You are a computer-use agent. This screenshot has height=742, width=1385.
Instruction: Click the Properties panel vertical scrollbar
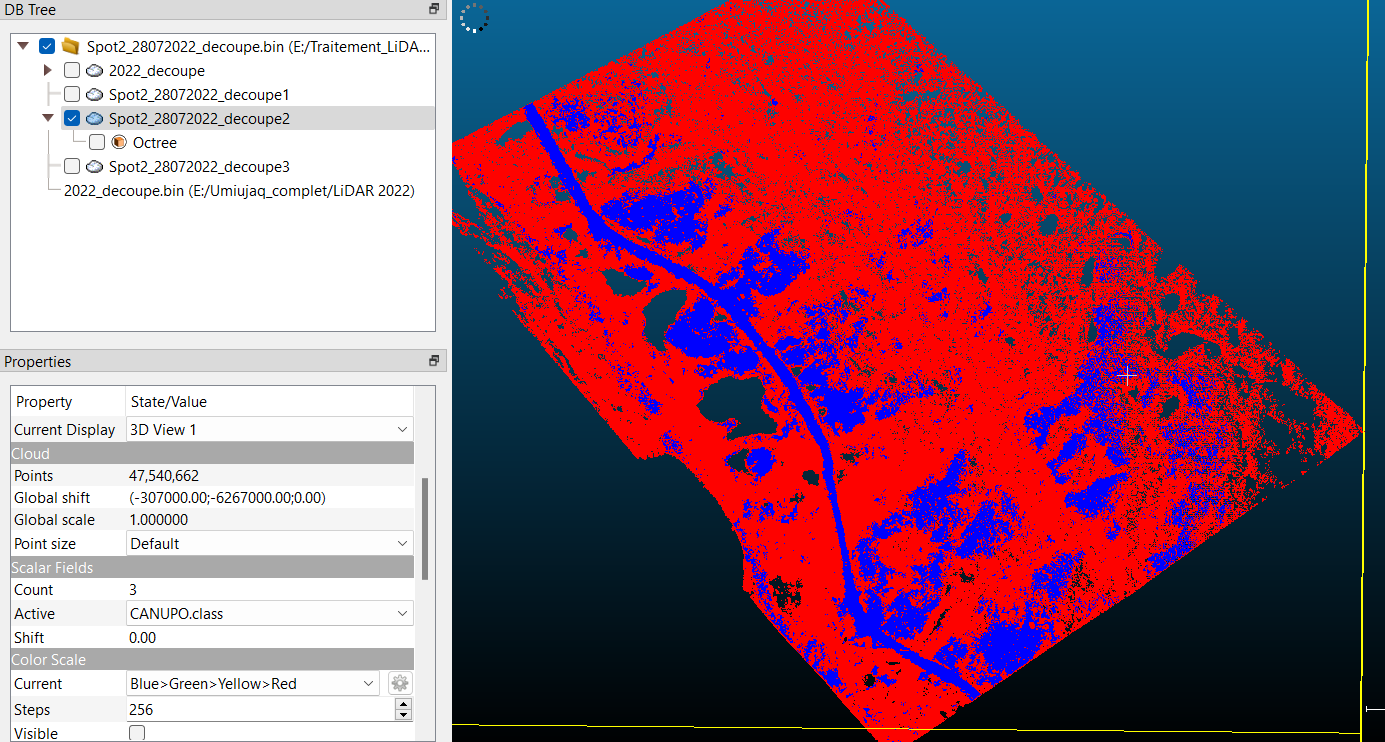click(x=425, y=528)
